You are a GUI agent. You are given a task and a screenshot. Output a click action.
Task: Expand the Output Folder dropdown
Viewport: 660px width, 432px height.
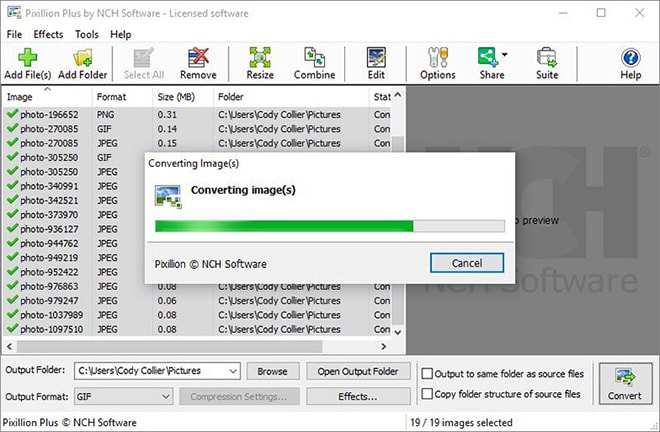click(233, 371)
